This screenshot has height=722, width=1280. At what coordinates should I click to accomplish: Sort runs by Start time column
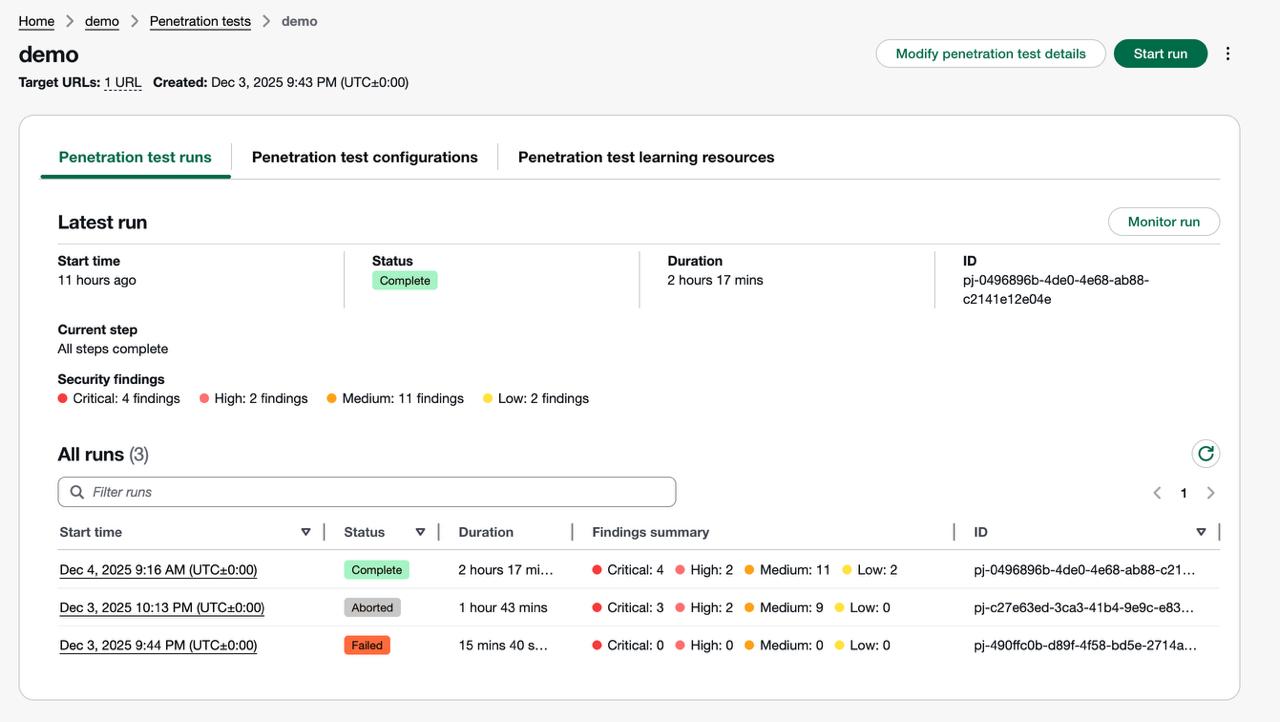[x=305, y=532]
